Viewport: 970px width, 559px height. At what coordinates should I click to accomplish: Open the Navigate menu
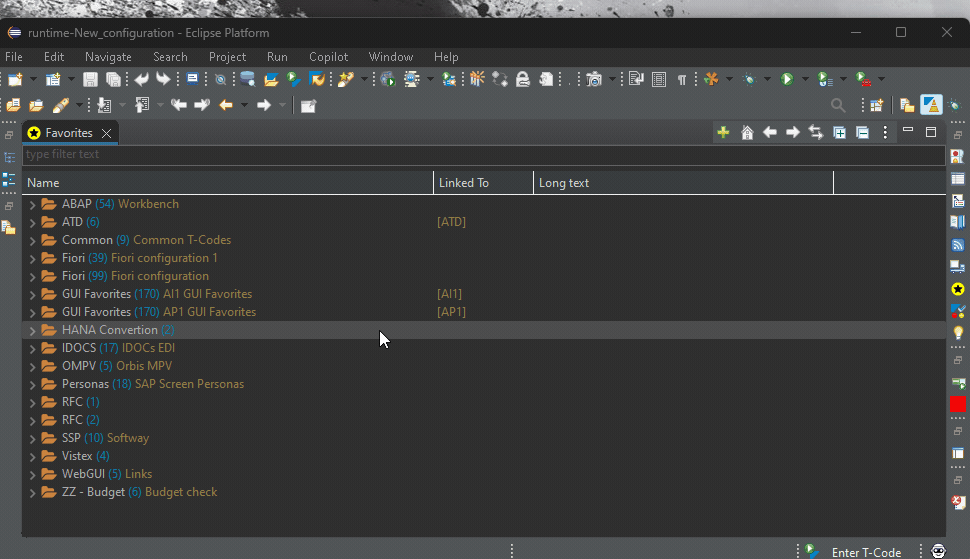point(108,57)
